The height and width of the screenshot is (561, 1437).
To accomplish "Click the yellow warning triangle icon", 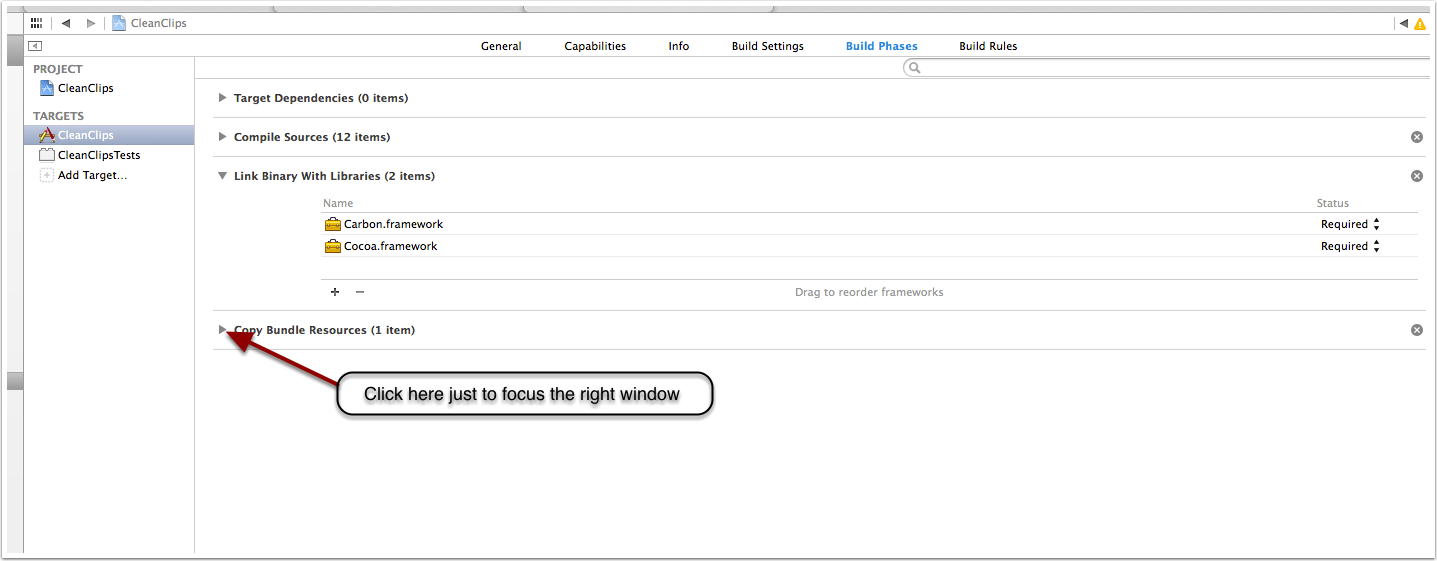I will coord(1419,24).
